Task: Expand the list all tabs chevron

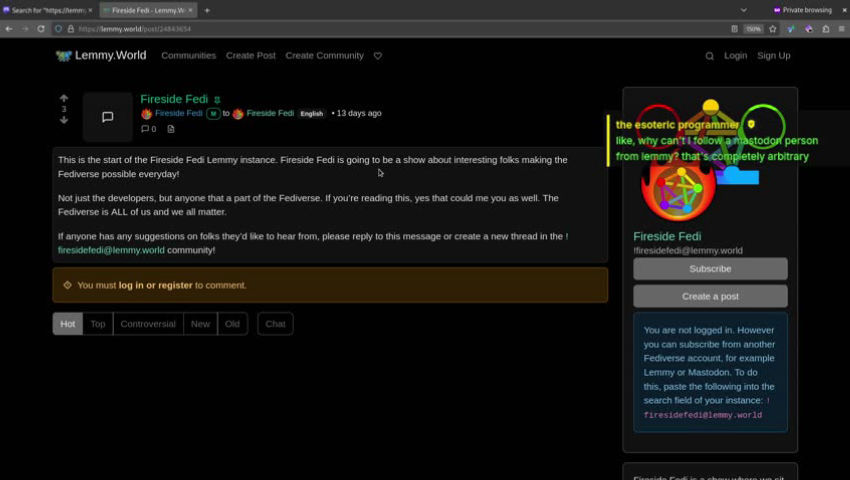Action: (x=743, y=10)
